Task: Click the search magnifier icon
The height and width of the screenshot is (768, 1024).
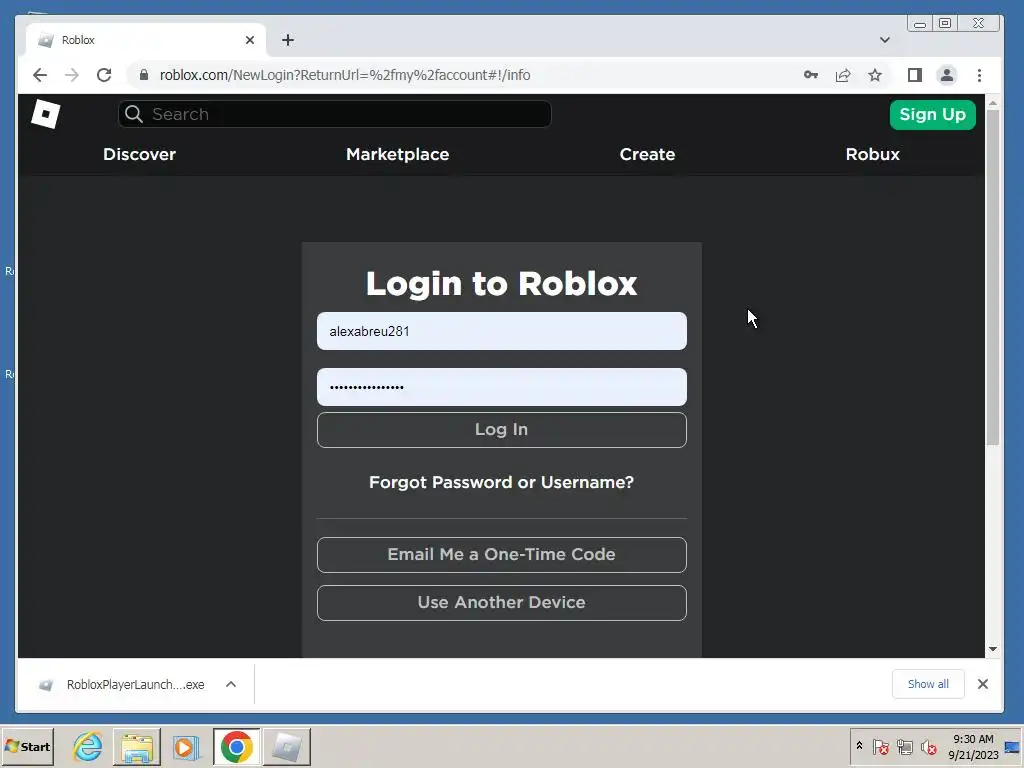Action: [x=134, y=114]
